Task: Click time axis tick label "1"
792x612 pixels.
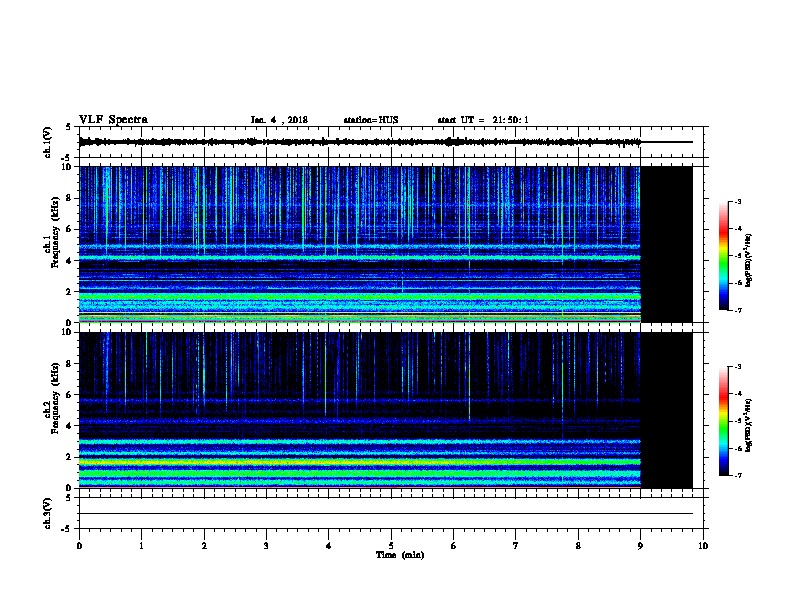Action: click(x=141, y=545)
